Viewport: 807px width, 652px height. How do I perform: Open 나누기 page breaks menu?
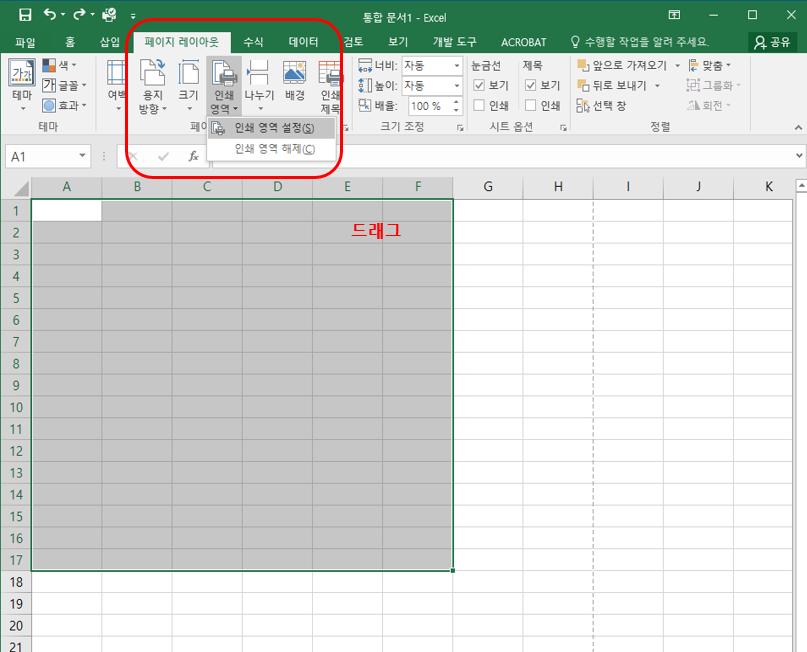pos(259,84)
